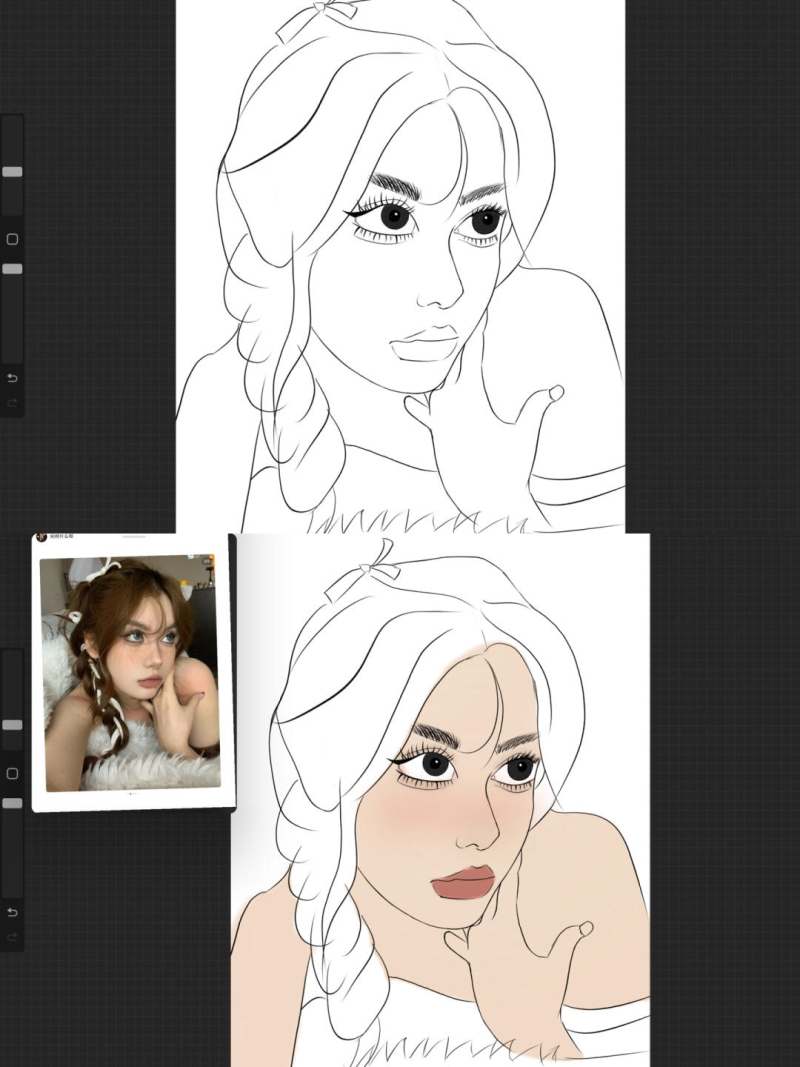Tap the undo arrow beside the uncolored line-art canvas

[12, 378]
